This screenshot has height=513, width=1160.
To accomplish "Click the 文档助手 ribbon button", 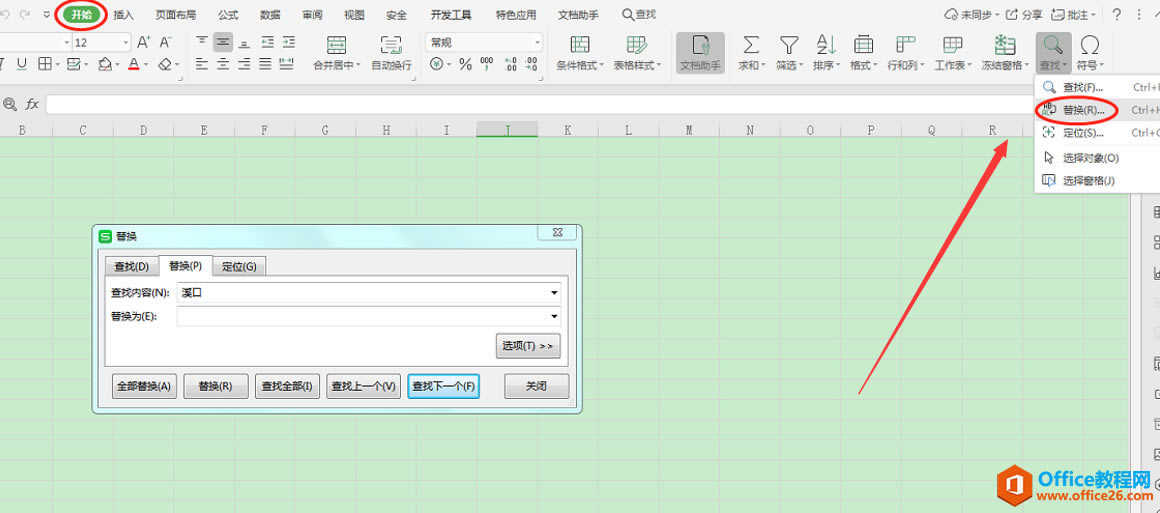I will 700,53.
